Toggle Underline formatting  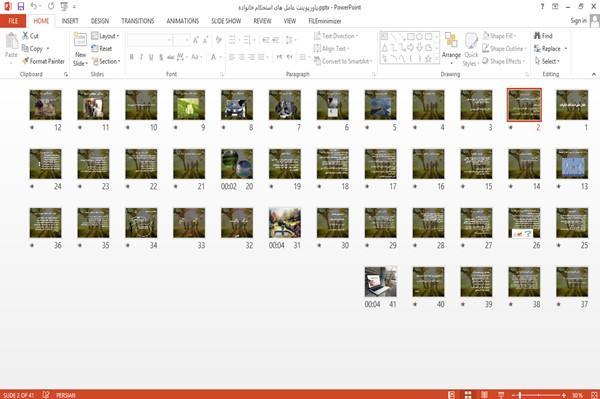click(x=151, y=57)
